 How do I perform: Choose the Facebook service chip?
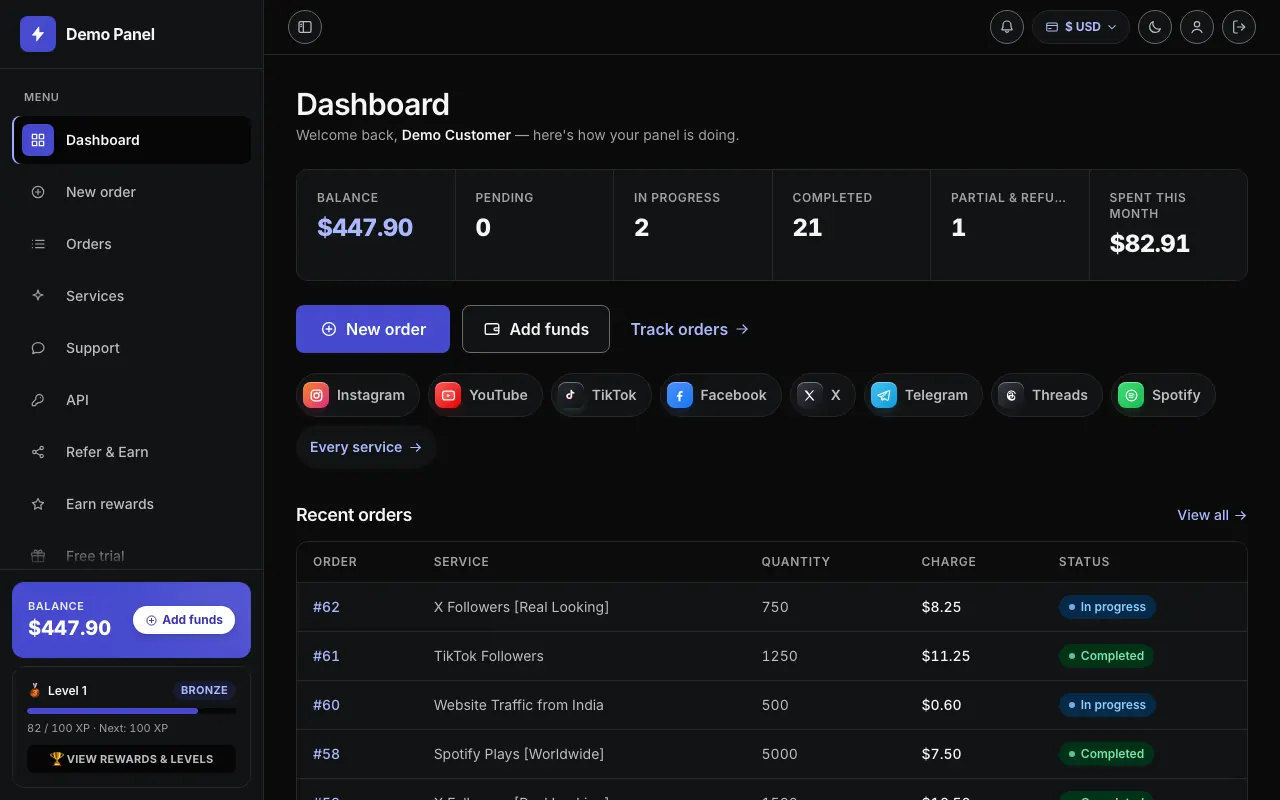721,395
